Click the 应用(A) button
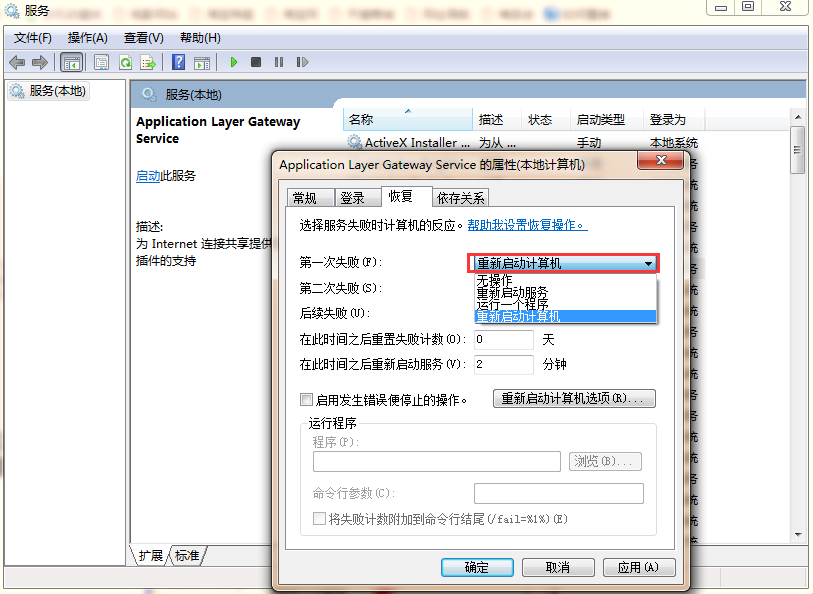This screenshot has height=594, width=813. pos(639,568)
